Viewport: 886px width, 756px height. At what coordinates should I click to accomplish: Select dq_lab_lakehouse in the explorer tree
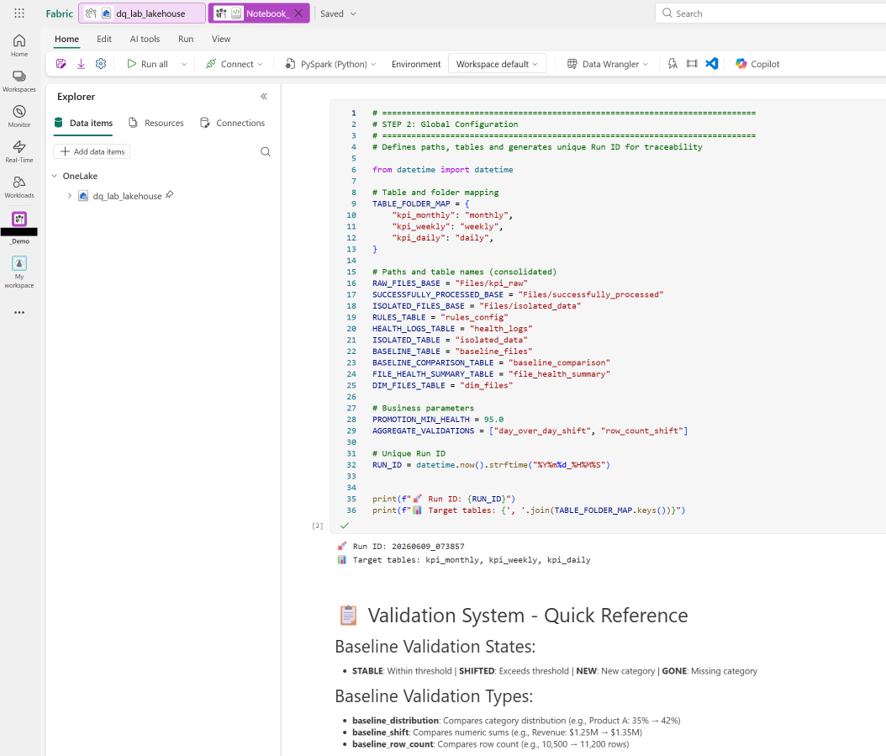tap(127, 196)
